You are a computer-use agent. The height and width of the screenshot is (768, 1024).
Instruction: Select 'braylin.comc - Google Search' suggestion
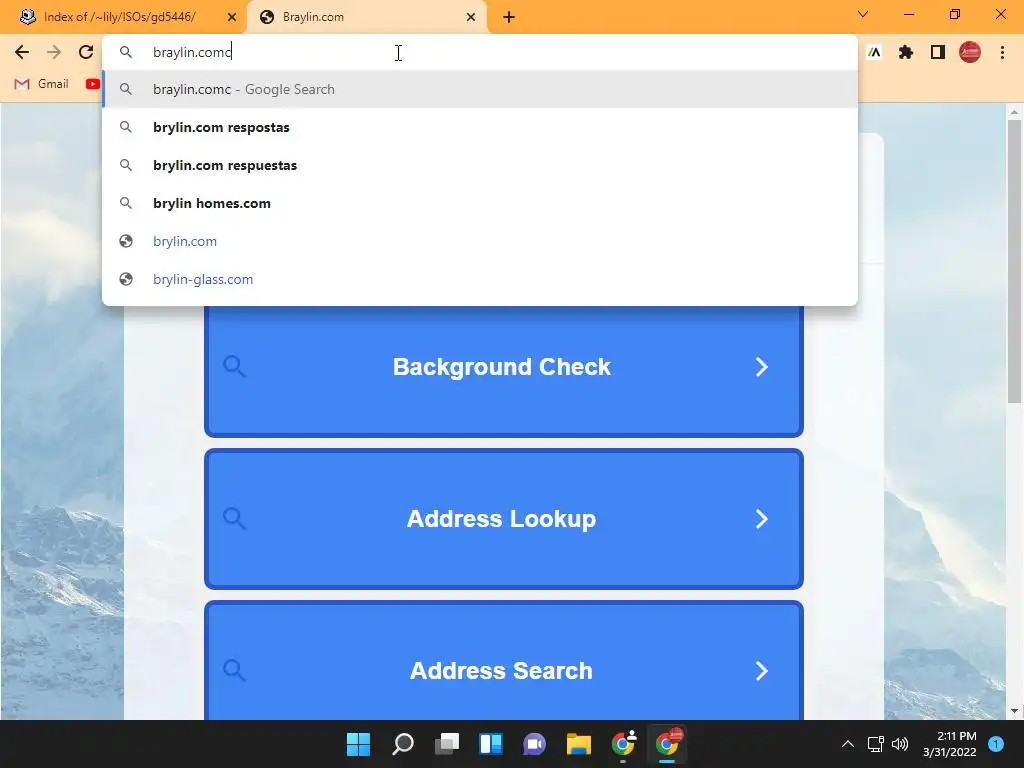click(480, 89)
